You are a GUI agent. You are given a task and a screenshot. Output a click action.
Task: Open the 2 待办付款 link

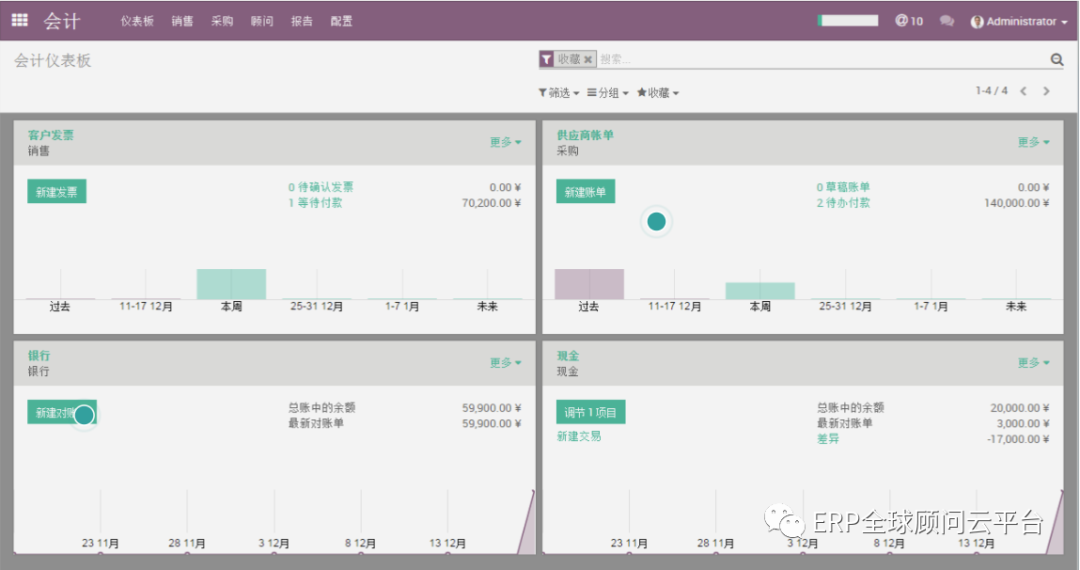click(x=843, y=203)
